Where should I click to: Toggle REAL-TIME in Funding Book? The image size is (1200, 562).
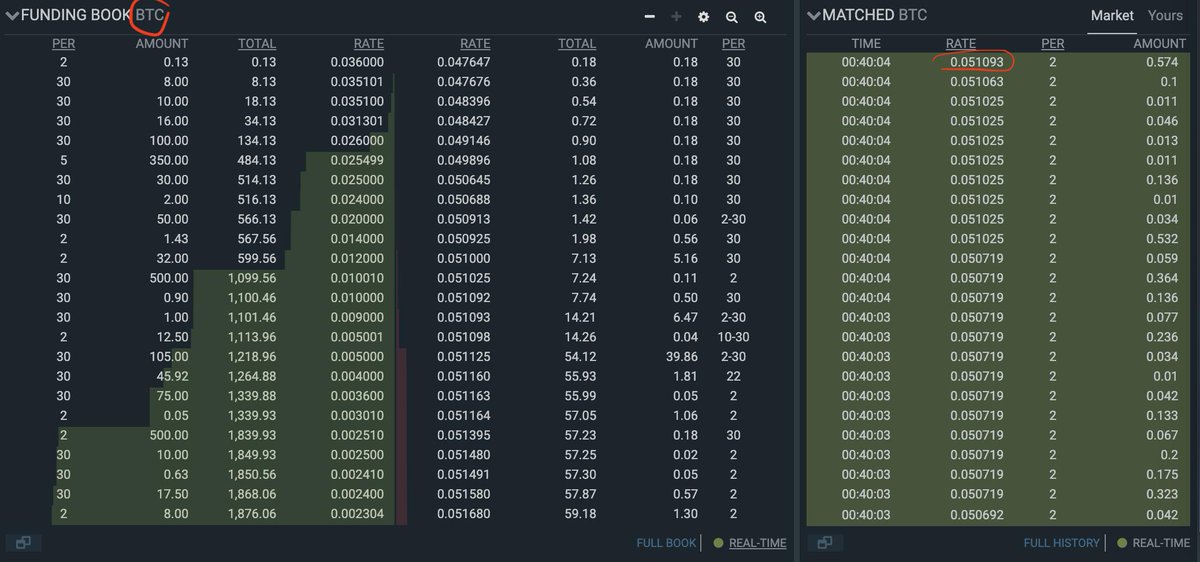tap(757, 543)
